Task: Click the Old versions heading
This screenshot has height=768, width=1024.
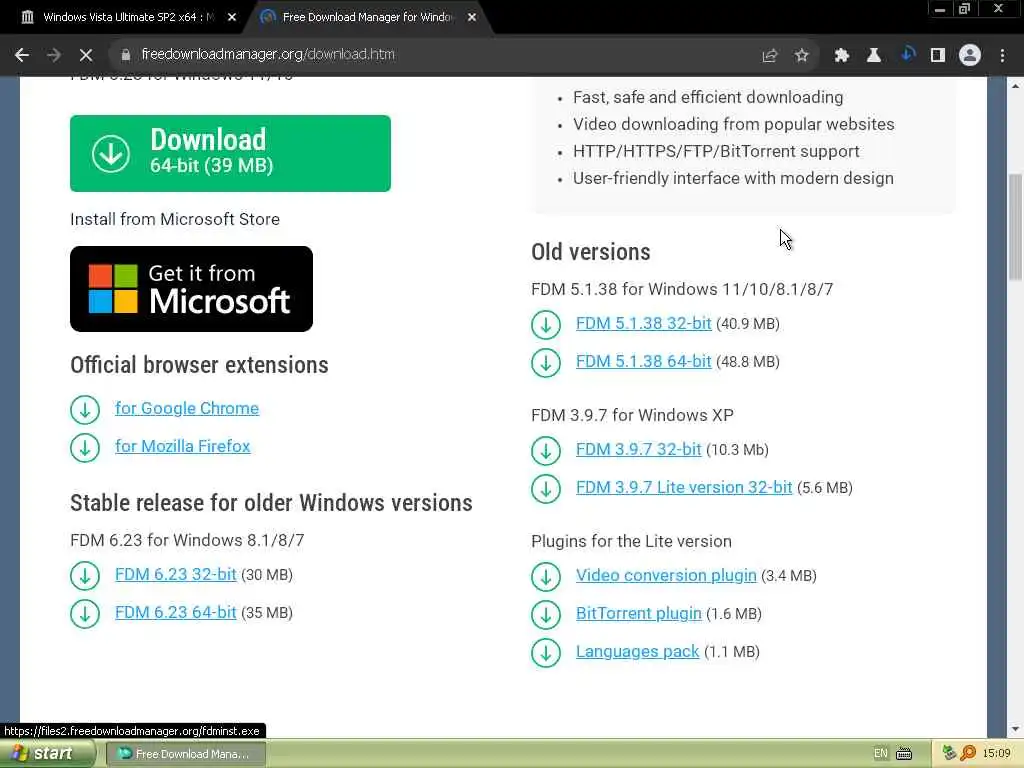Action: pos(591,252)
